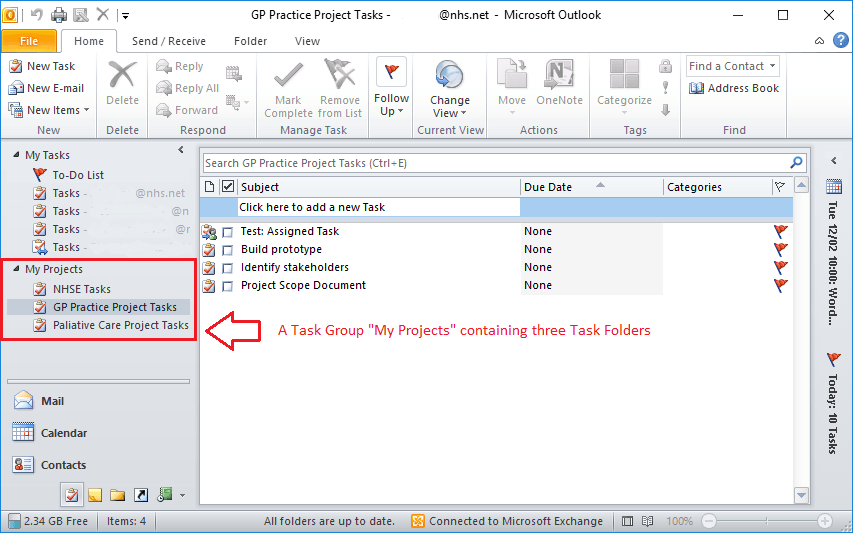The height and width of the screenshot is (533, 853).
Task: Collapse the My Tasks group
Action: (x=16, y=155)
